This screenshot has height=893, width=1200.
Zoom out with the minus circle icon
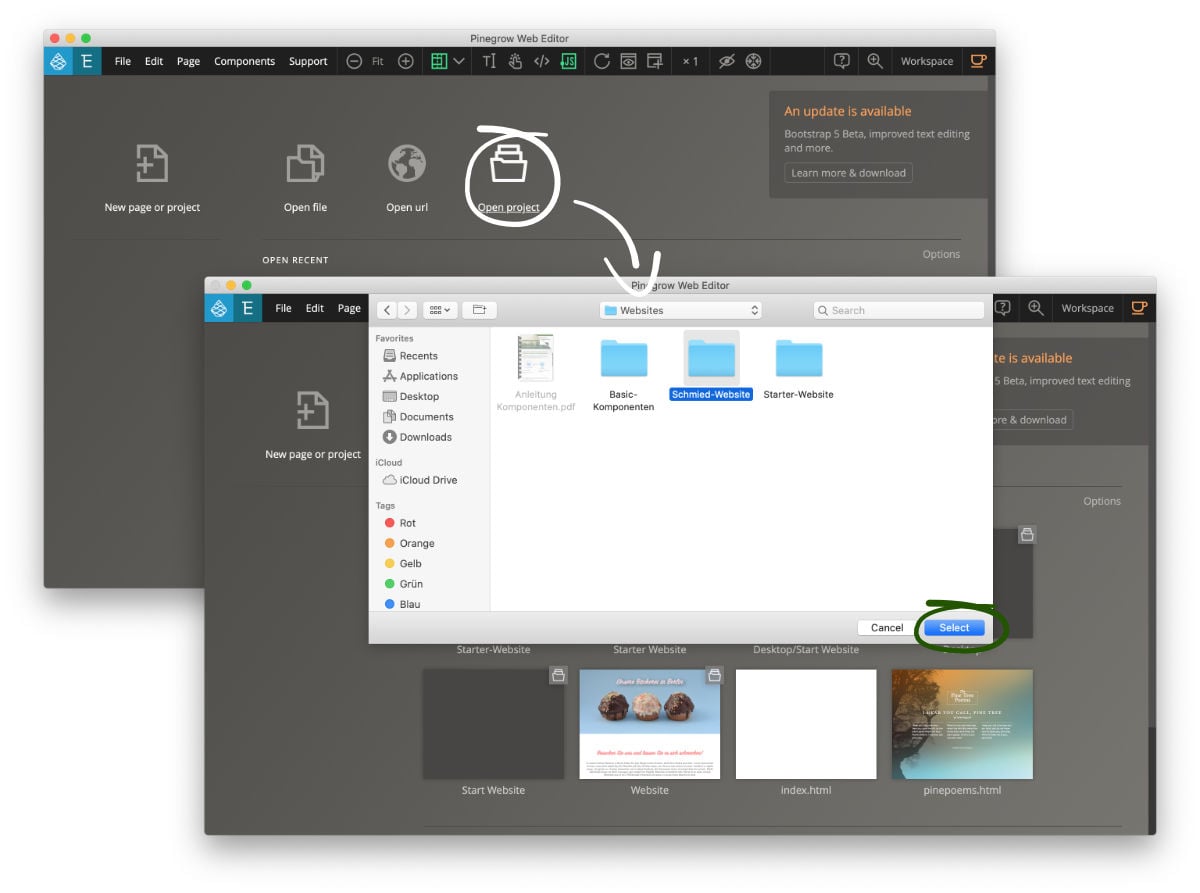point(354,61)
